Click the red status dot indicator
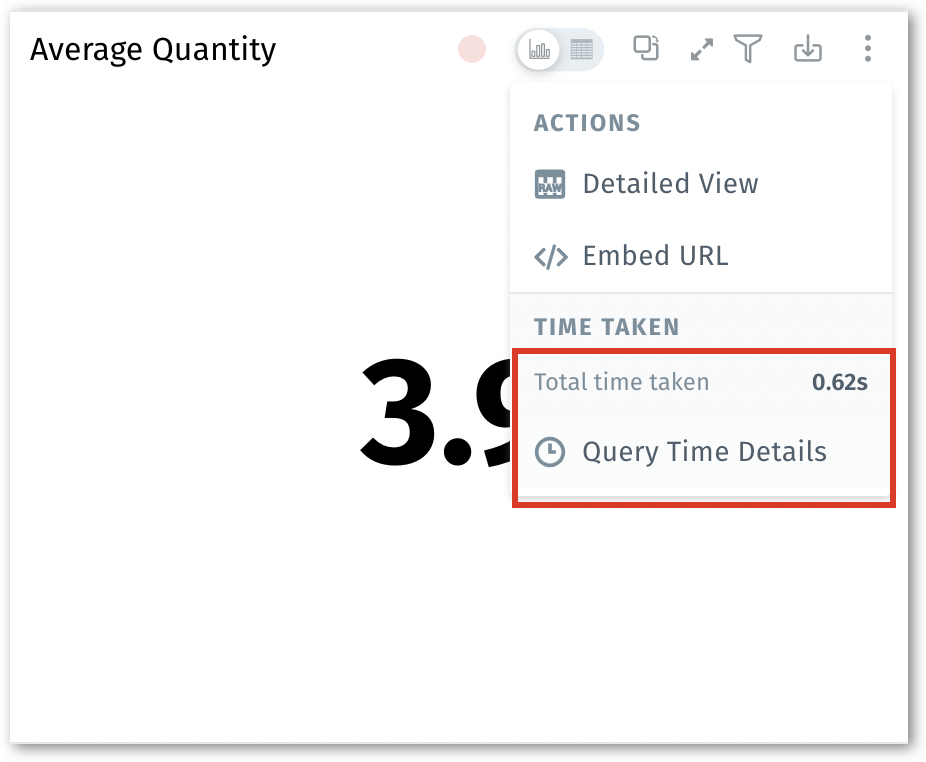The image size is (926, 762). coord(472,49)
